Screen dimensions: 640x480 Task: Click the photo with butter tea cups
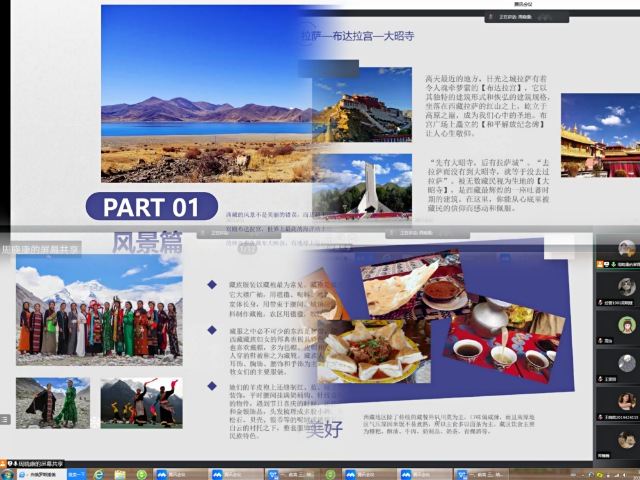pyautogui.click(x=506, y=338)
